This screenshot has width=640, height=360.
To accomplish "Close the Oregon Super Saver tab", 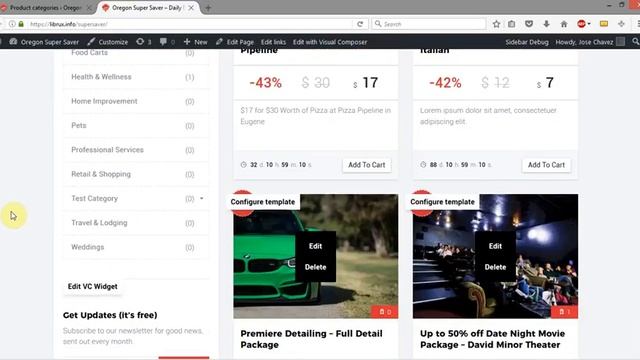I will pos(191,8).
